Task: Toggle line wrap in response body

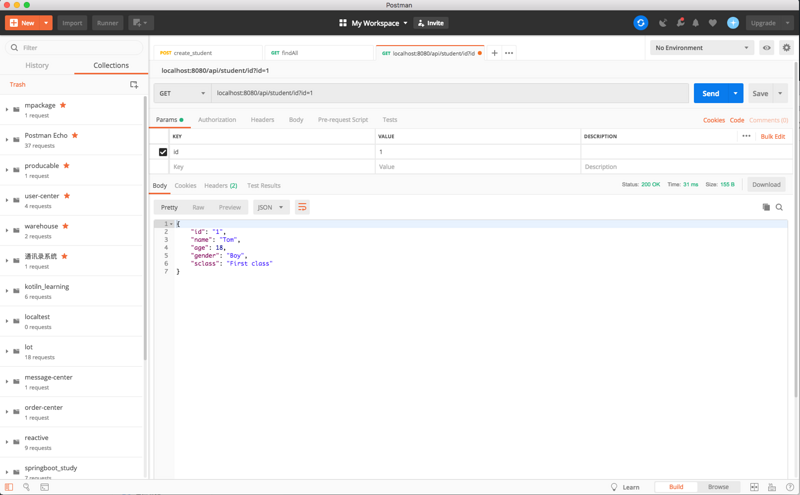Action: click(302, 207)
